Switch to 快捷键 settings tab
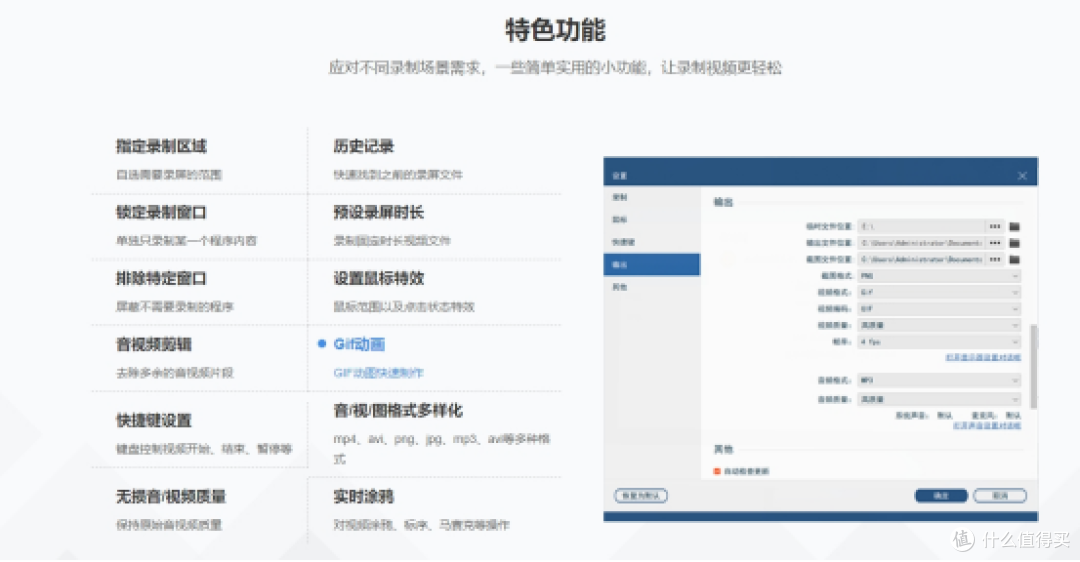The image size is (1080, 562). [x=652, y=242]
